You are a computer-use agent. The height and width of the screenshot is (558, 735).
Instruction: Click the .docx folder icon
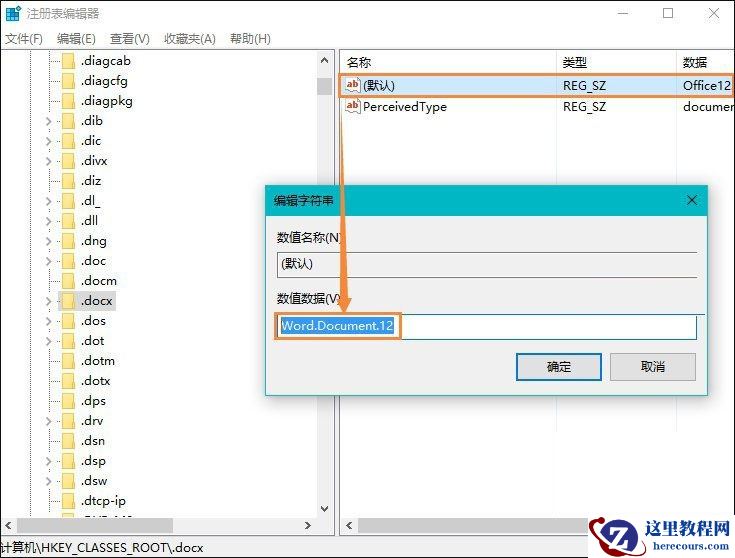click(68, 301)
